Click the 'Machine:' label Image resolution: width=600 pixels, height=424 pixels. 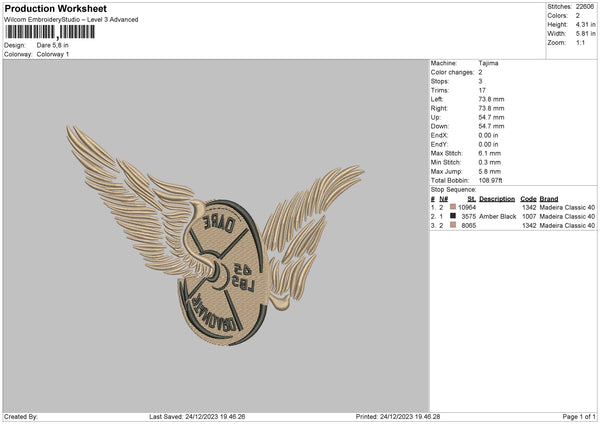click(443, 63)
